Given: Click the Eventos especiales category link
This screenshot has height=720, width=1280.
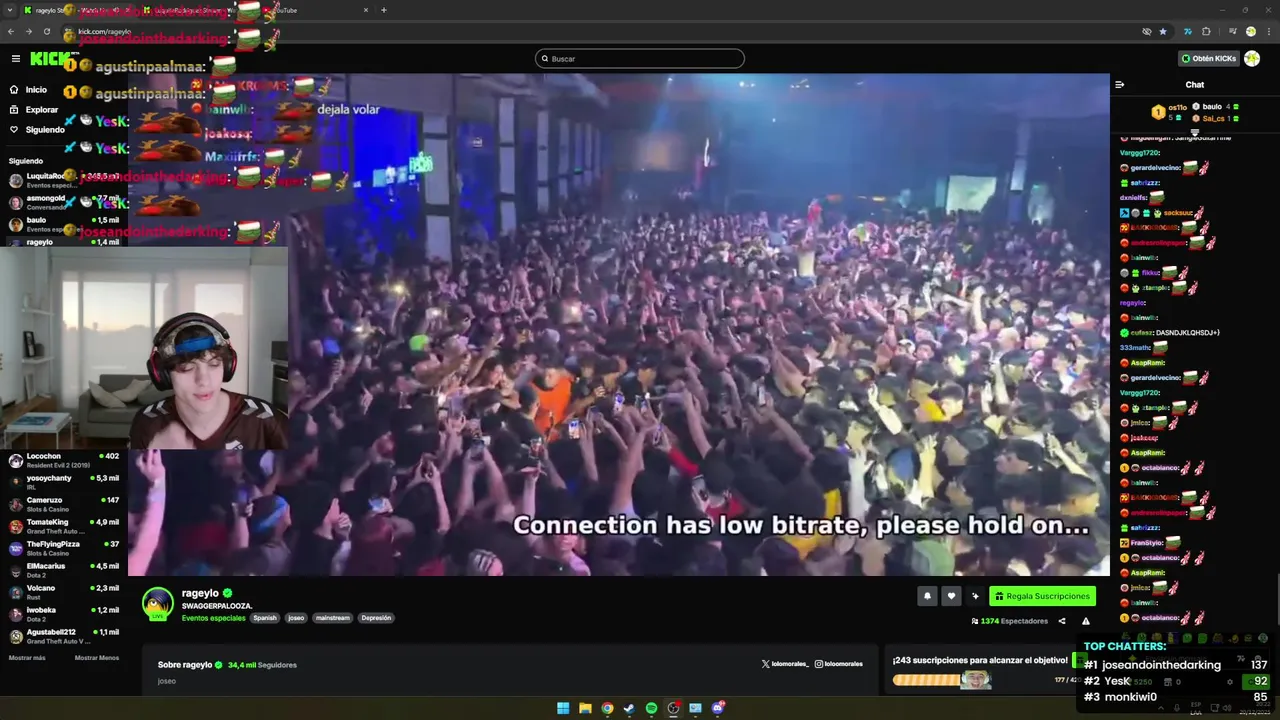Looking at the screenshot, I should pos(213,618).
